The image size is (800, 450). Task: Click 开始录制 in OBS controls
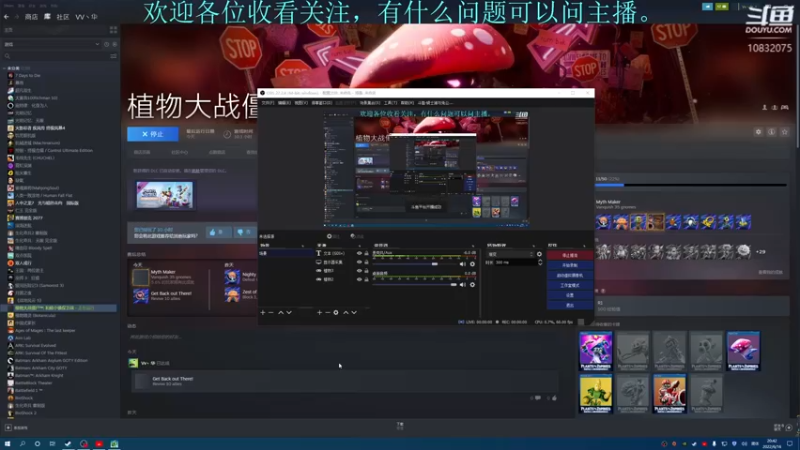570,265
